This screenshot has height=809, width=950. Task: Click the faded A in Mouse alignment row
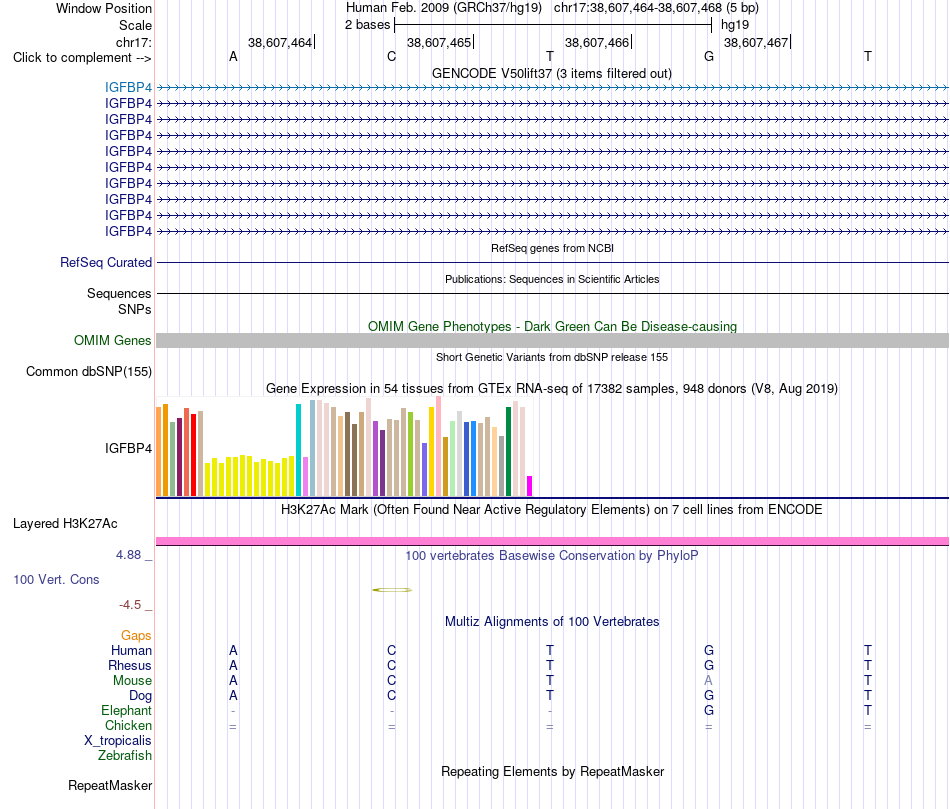(x=708, y=681)
